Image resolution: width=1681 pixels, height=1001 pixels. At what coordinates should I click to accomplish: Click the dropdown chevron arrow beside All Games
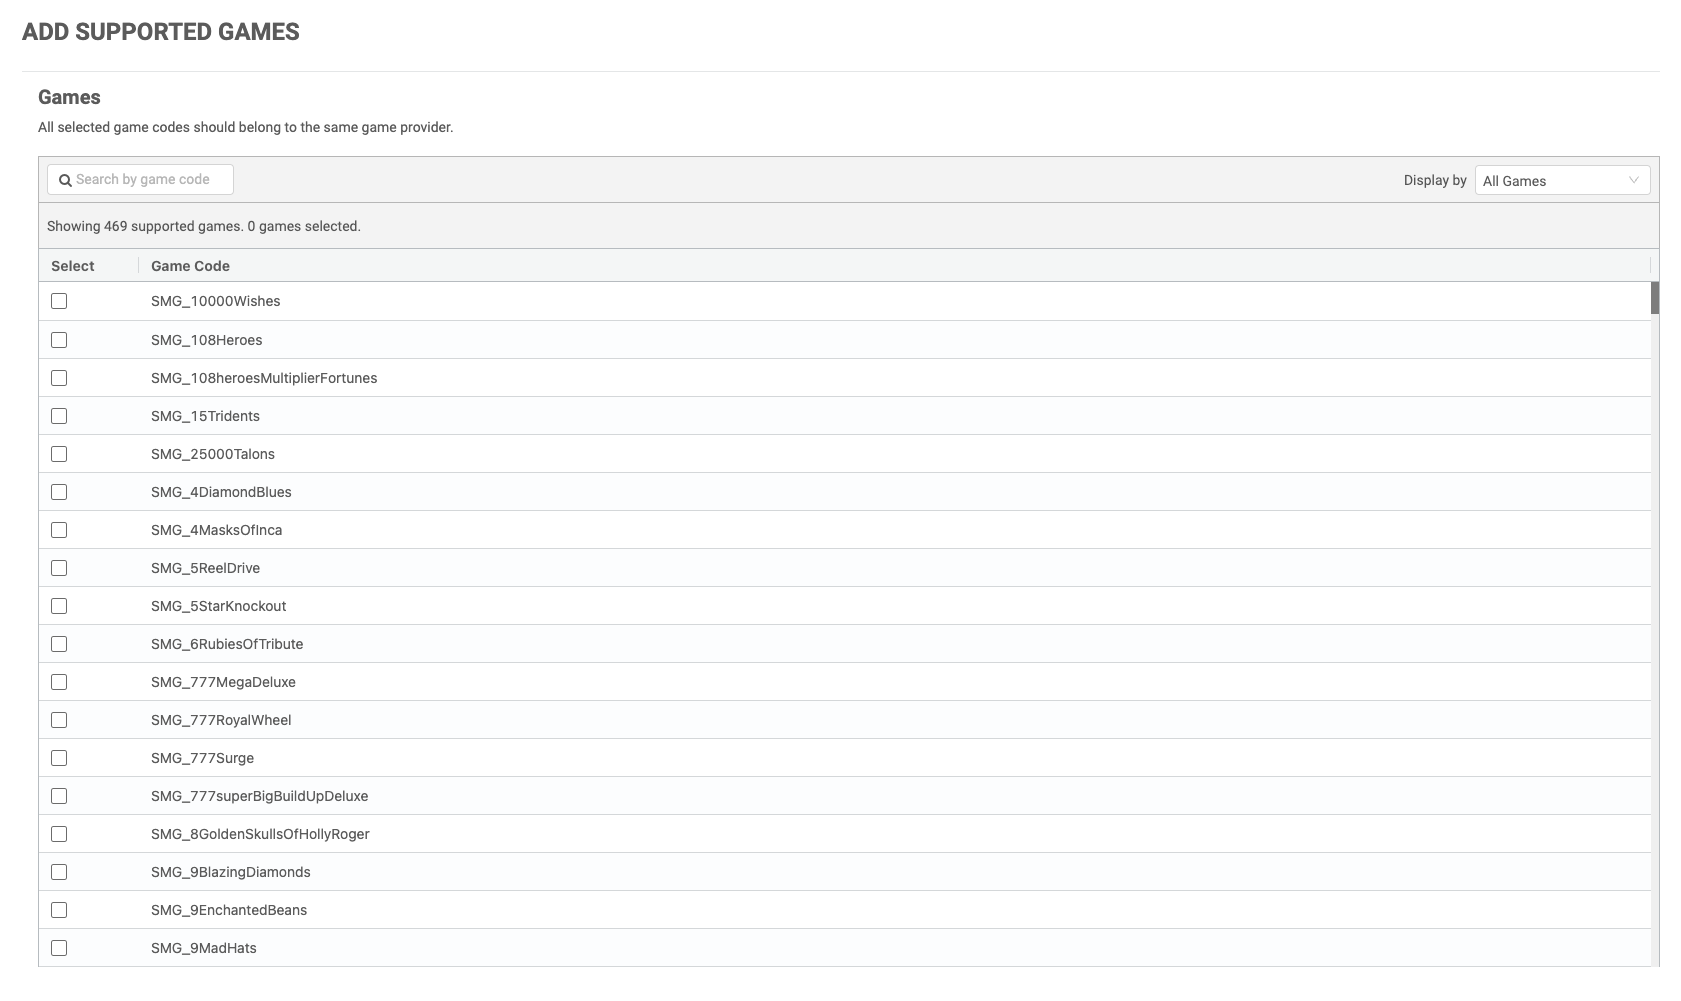[x=1633, y=181]
